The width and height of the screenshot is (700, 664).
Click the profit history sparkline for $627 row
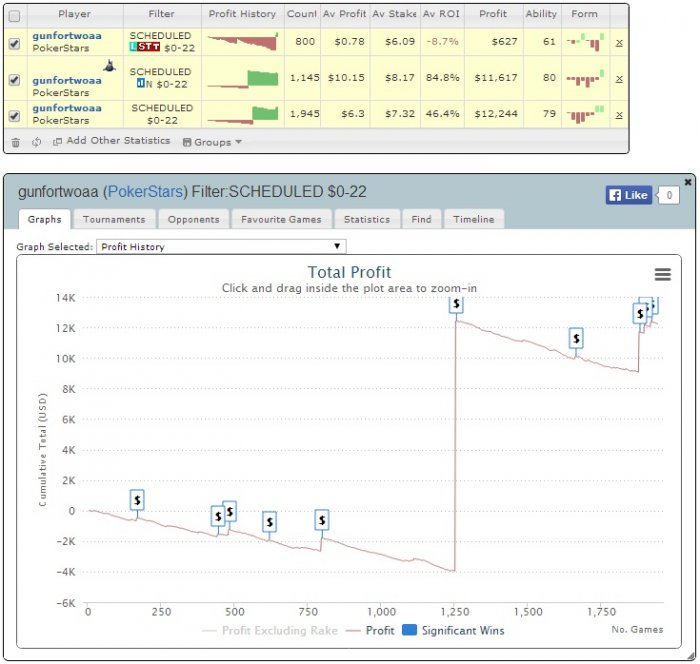243,42
